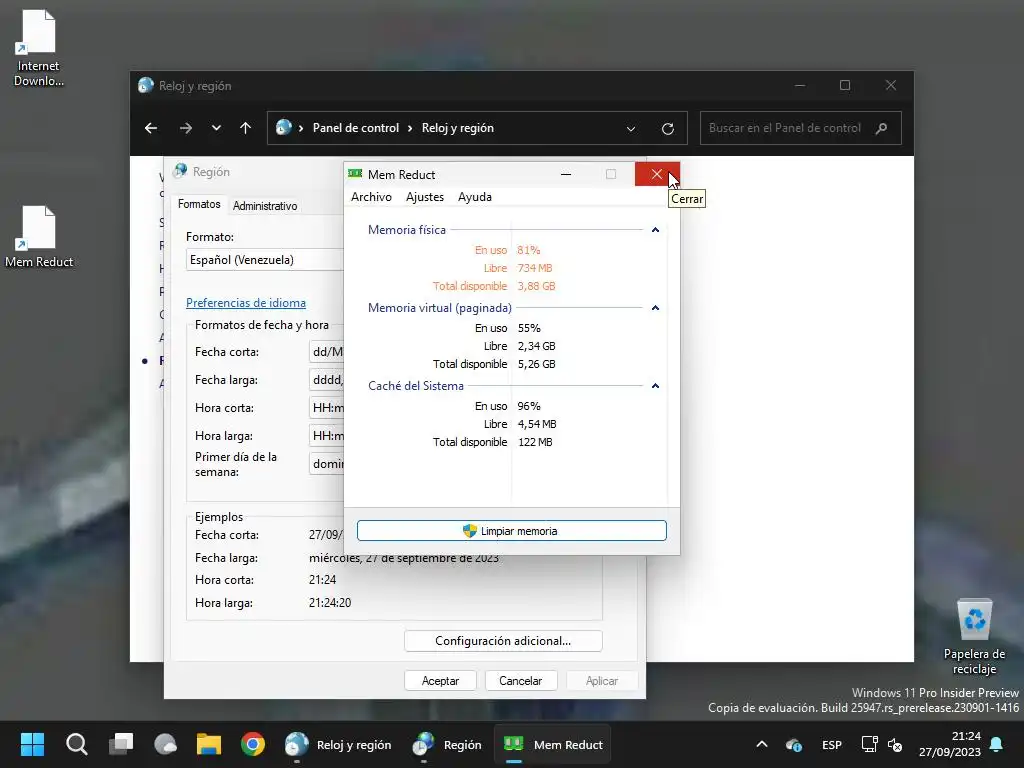Open taskbar Search
1024x768 pixels.
click(76, 744)
